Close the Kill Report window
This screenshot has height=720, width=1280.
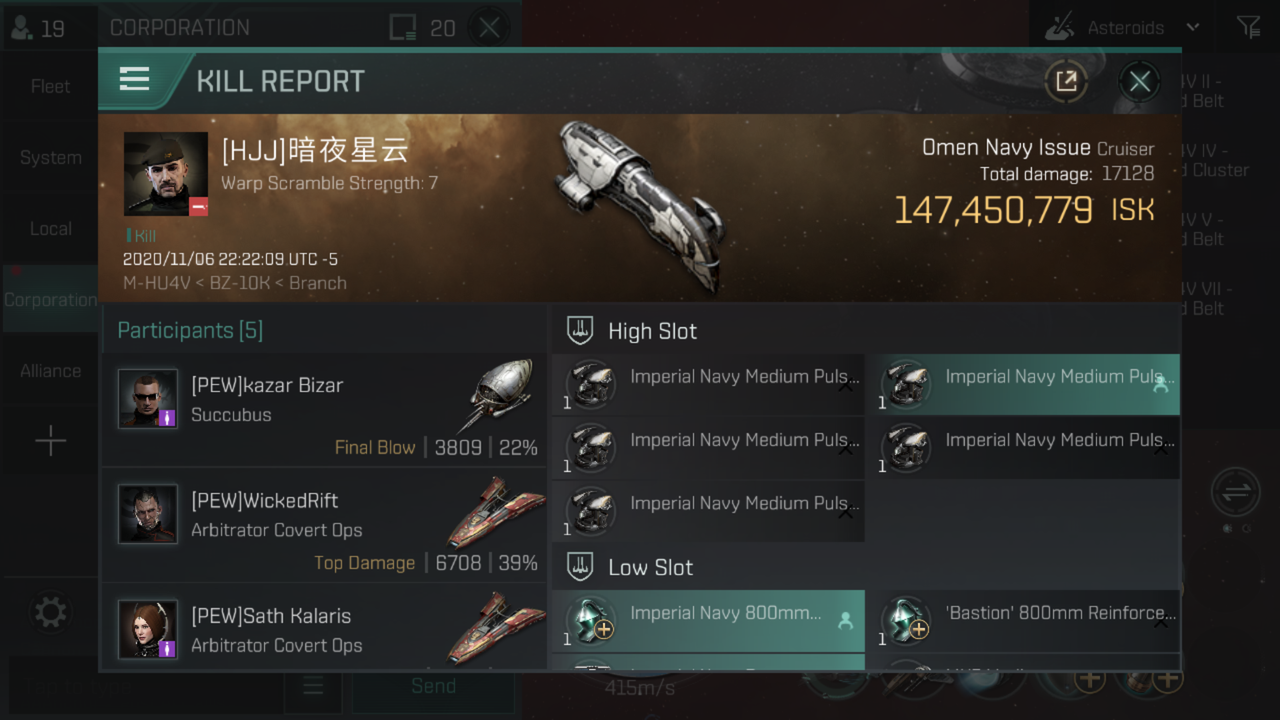coord(1139,81)
